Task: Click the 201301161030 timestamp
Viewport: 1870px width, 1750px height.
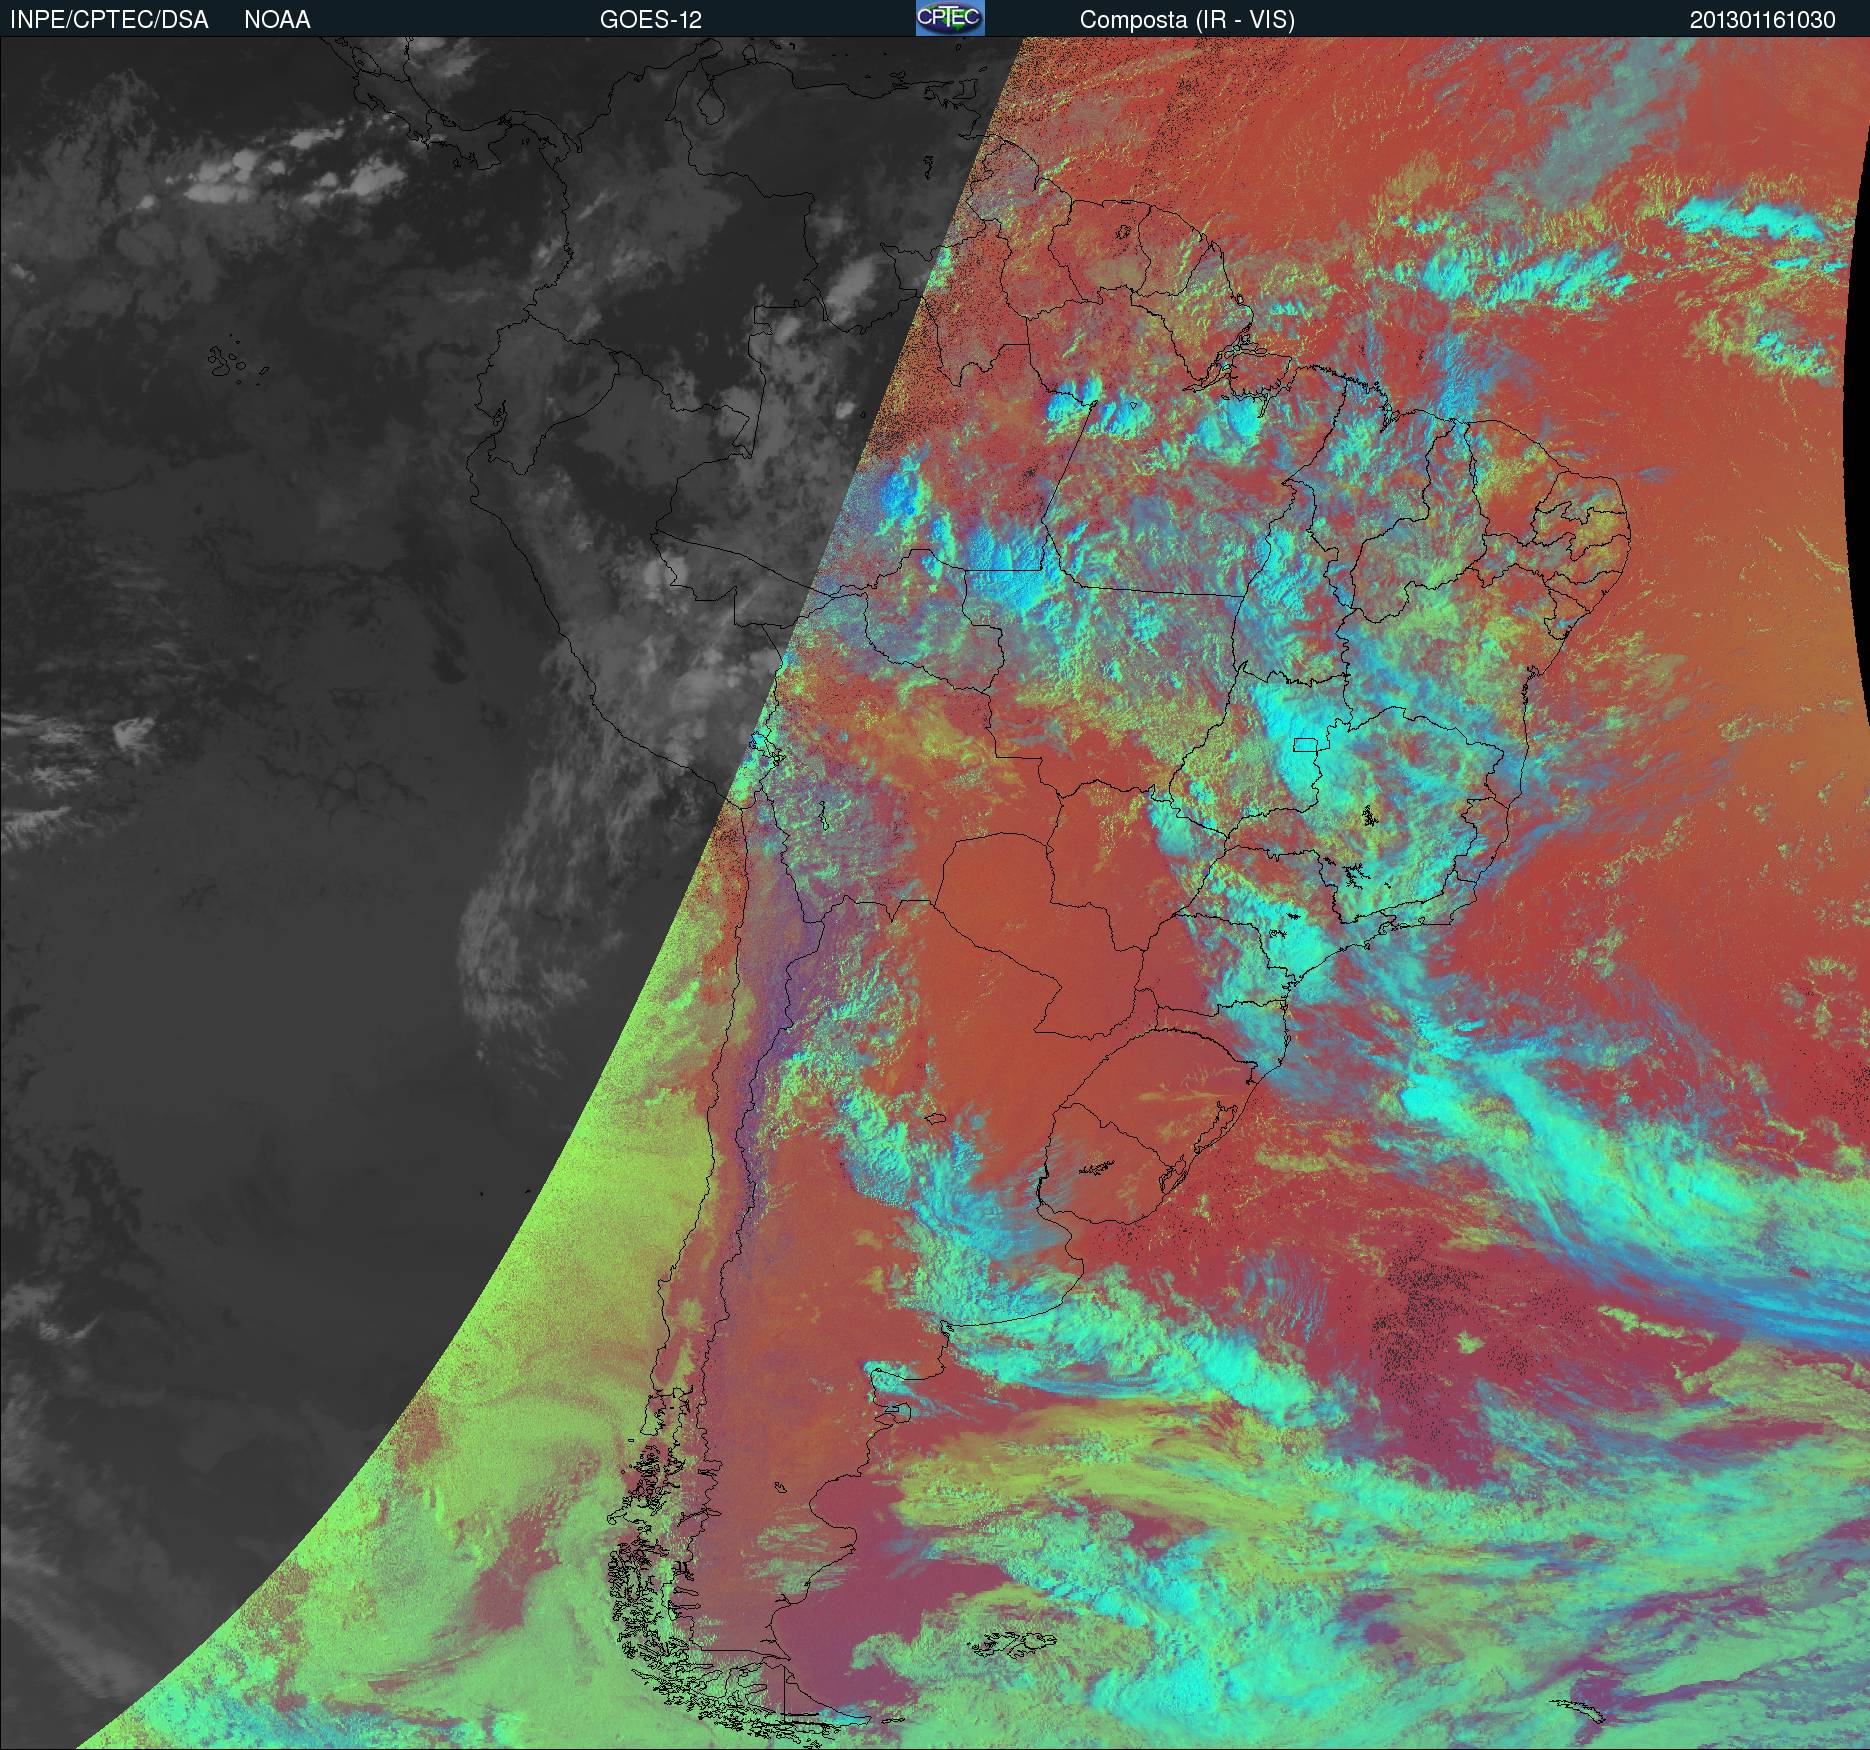Action: tap(1763, 20)
